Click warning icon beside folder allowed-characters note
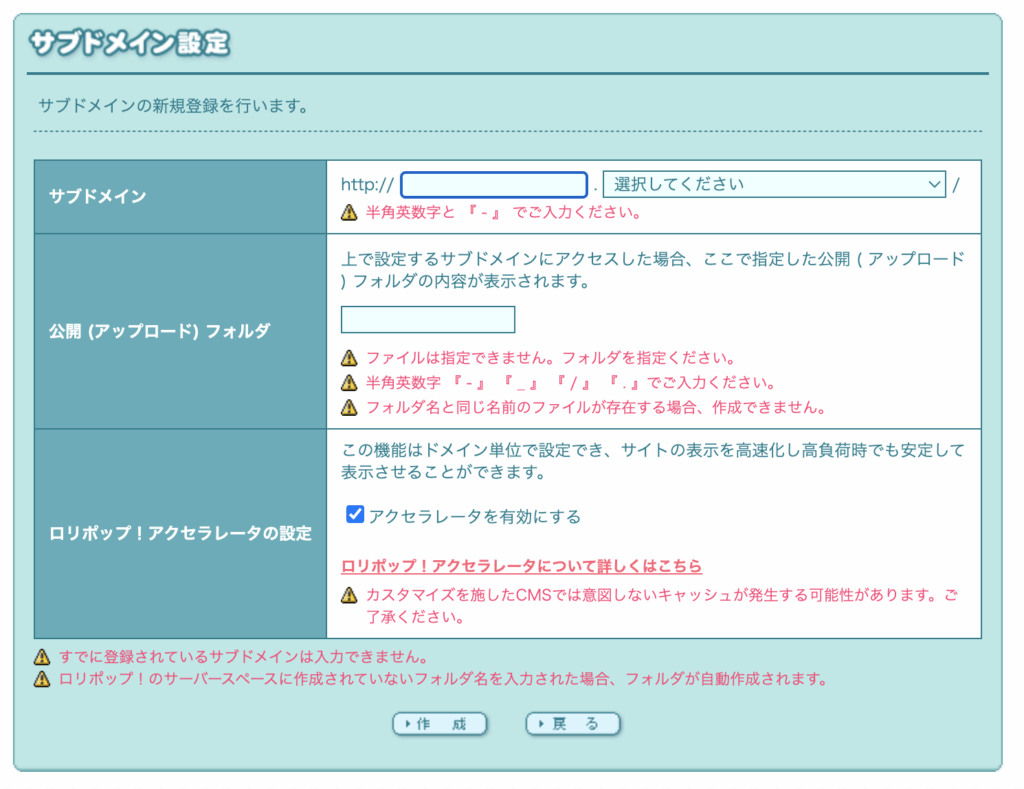This screenshot has width=1024, height=789. [x=349, y=382]
